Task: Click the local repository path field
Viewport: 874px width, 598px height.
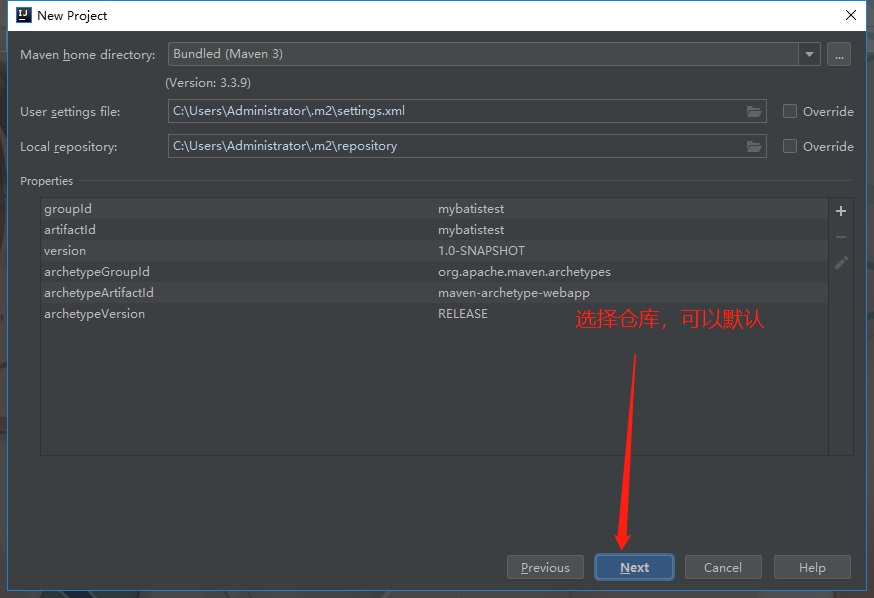Action: click(x=467, y=146)
